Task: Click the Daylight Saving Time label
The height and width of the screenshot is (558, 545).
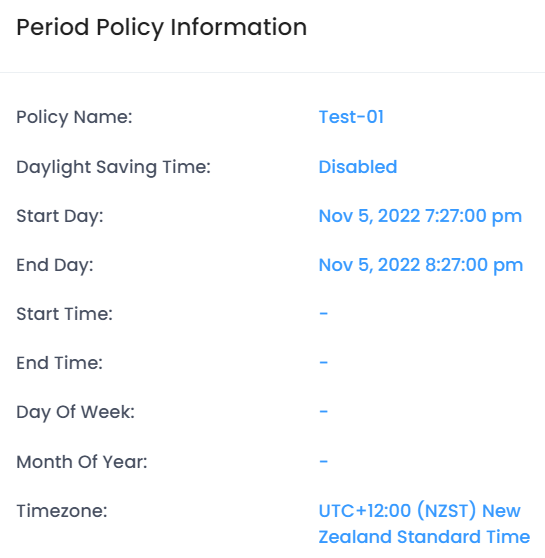Action: click(x=114, y=167)
